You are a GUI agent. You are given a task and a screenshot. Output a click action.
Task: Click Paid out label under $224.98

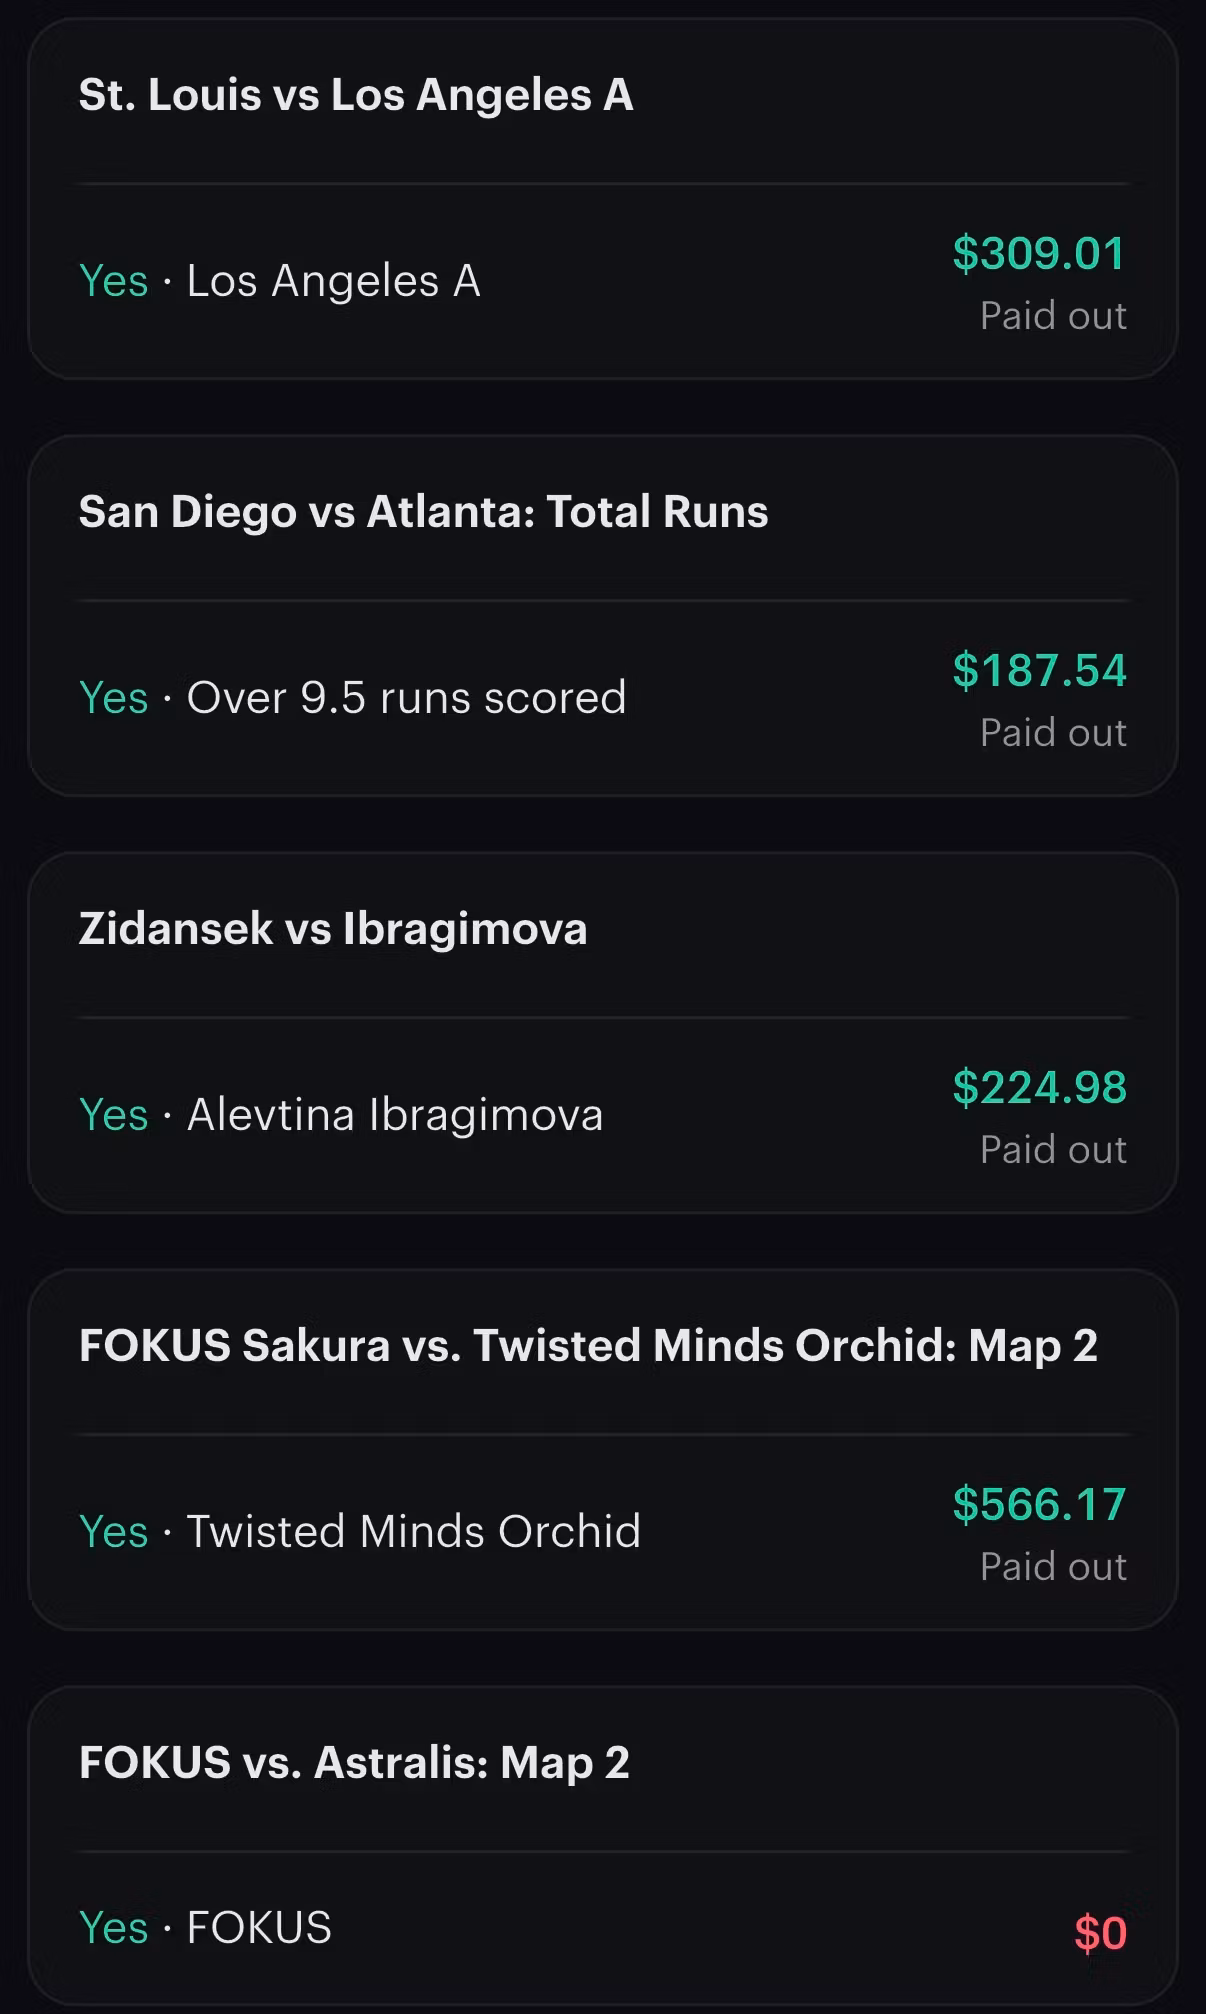click(x=1053, y=1150)
